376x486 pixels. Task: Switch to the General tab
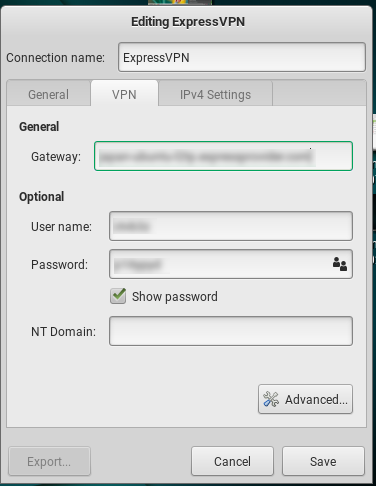tap(49, 94)
